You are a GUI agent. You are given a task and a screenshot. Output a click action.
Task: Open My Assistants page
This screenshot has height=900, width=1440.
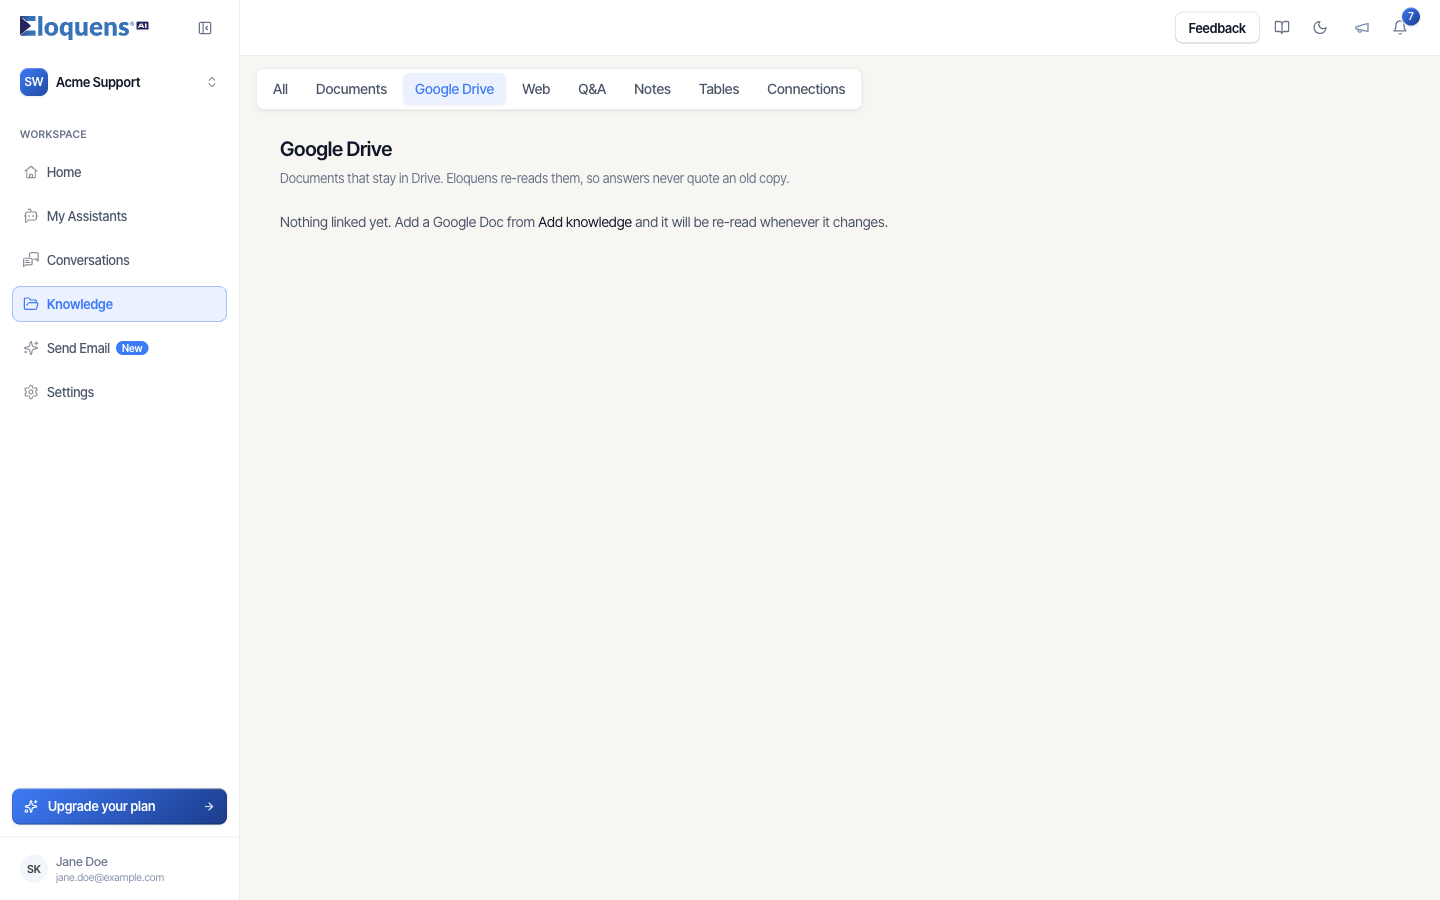pos(119,216)
